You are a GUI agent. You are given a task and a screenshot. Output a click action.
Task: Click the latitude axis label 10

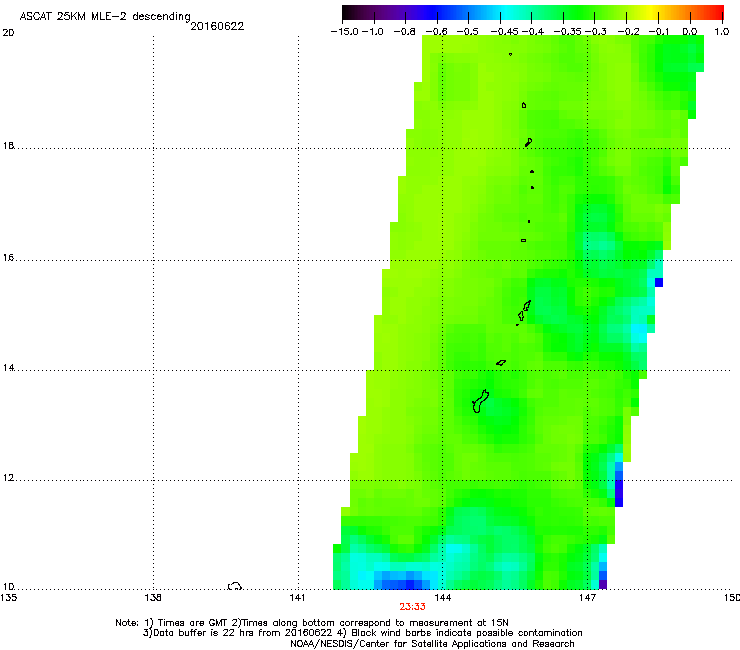click(x=8, y=586)
